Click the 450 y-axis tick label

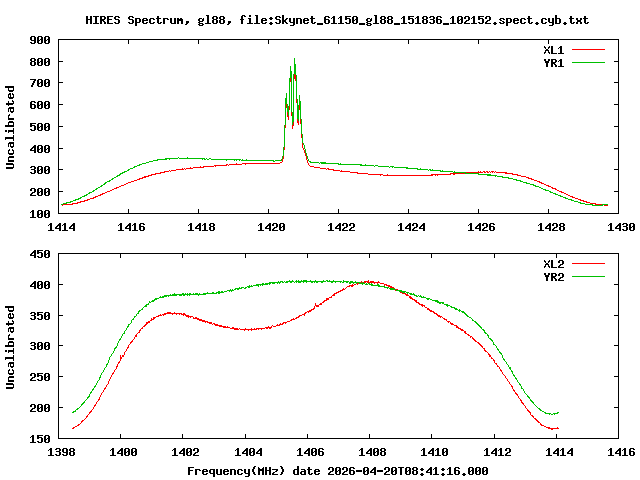tap(40, 254)
